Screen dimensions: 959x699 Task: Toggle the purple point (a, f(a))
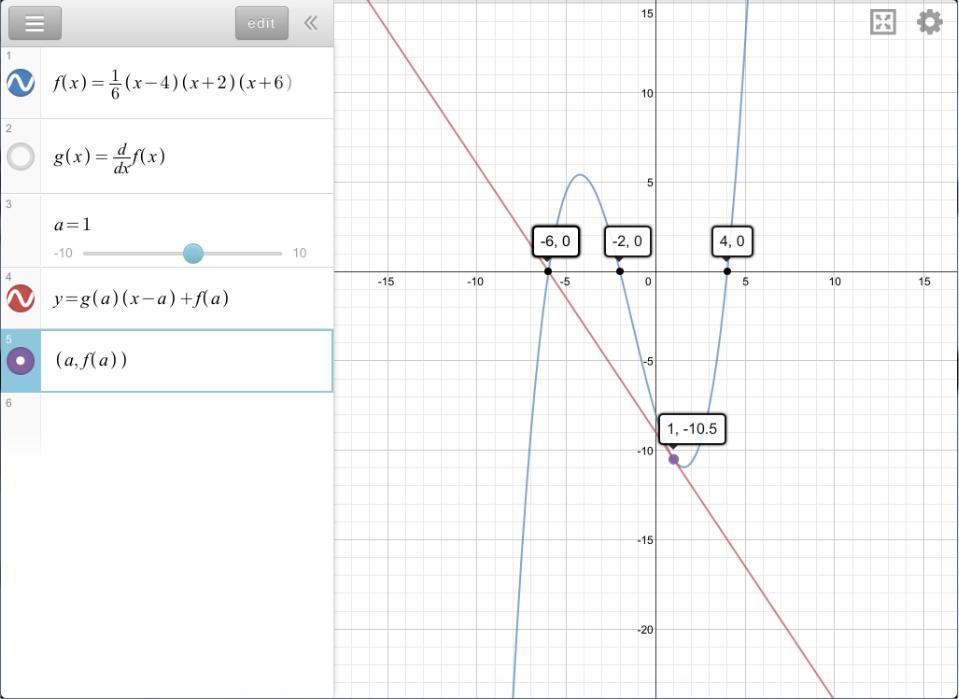21,361
